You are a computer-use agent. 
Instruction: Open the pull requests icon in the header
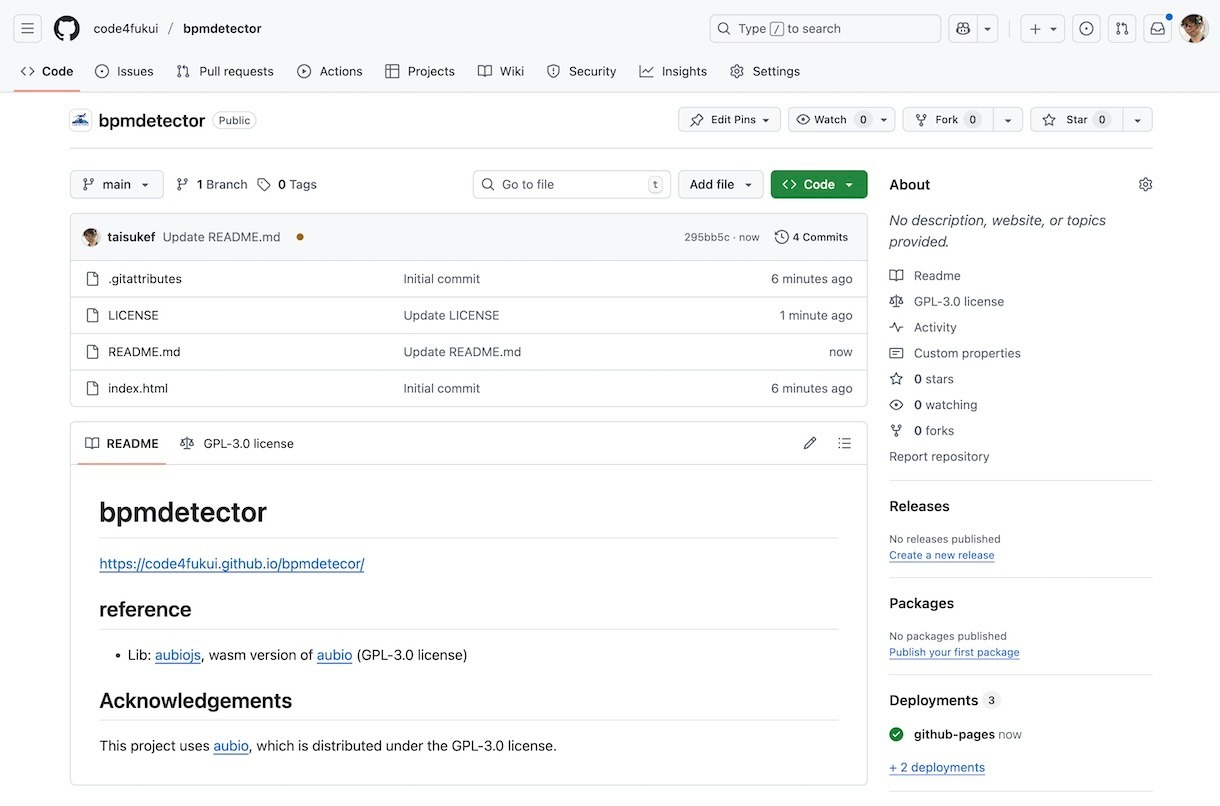[x=1122, y=29]
